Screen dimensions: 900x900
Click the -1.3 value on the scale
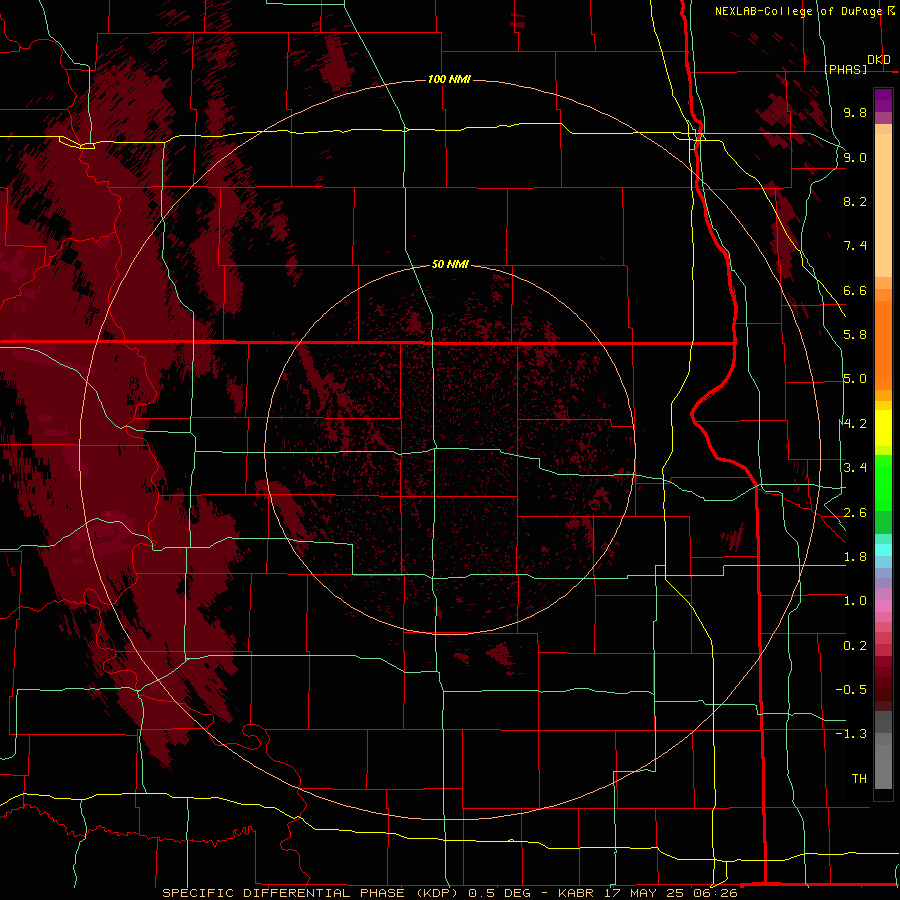851,734
